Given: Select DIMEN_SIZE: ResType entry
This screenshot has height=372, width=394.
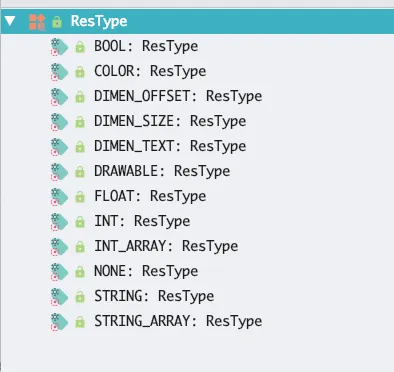Looking at the screenshot, I should (170, 121).
